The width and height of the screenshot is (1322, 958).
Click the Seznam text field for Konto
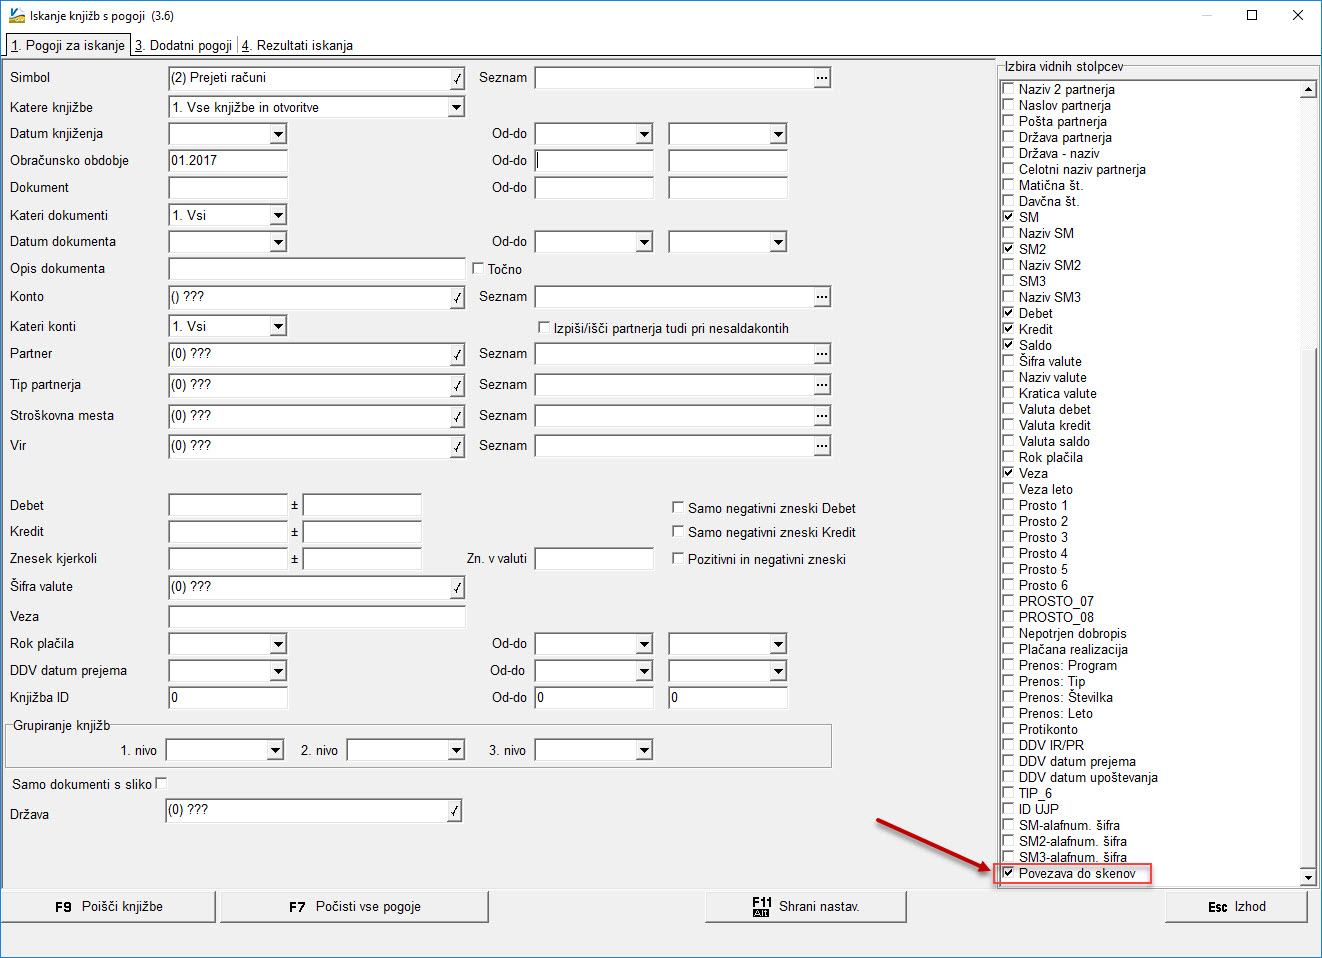point(674,297)
